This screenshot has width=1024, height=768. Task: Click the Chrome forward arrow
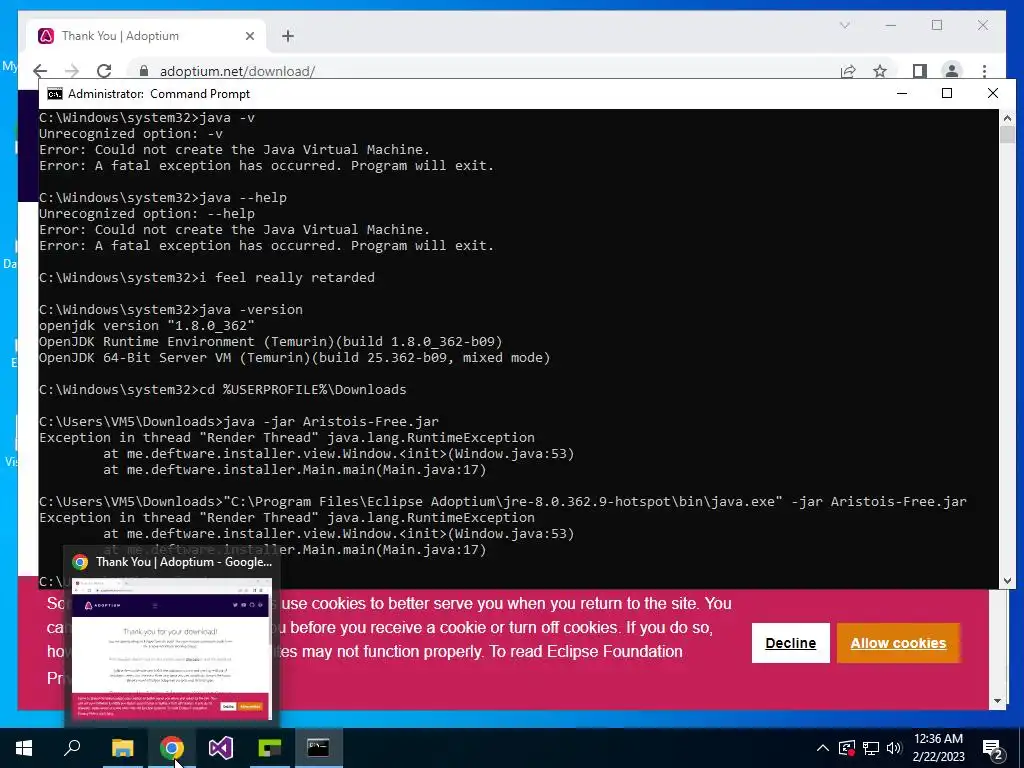72,71
